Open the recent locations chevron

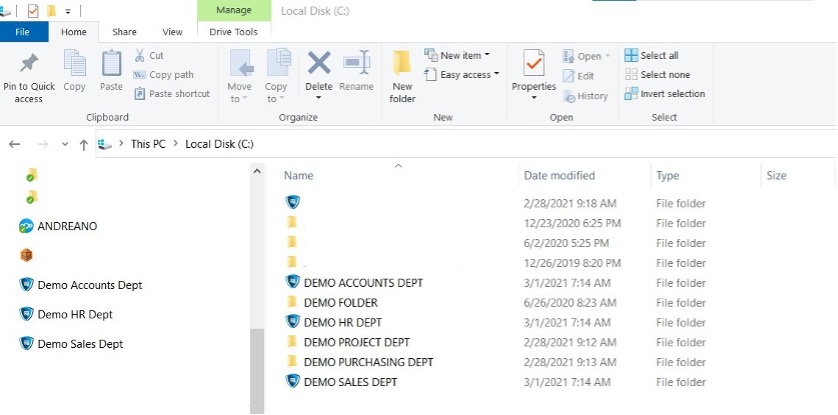tap(66, 144)
